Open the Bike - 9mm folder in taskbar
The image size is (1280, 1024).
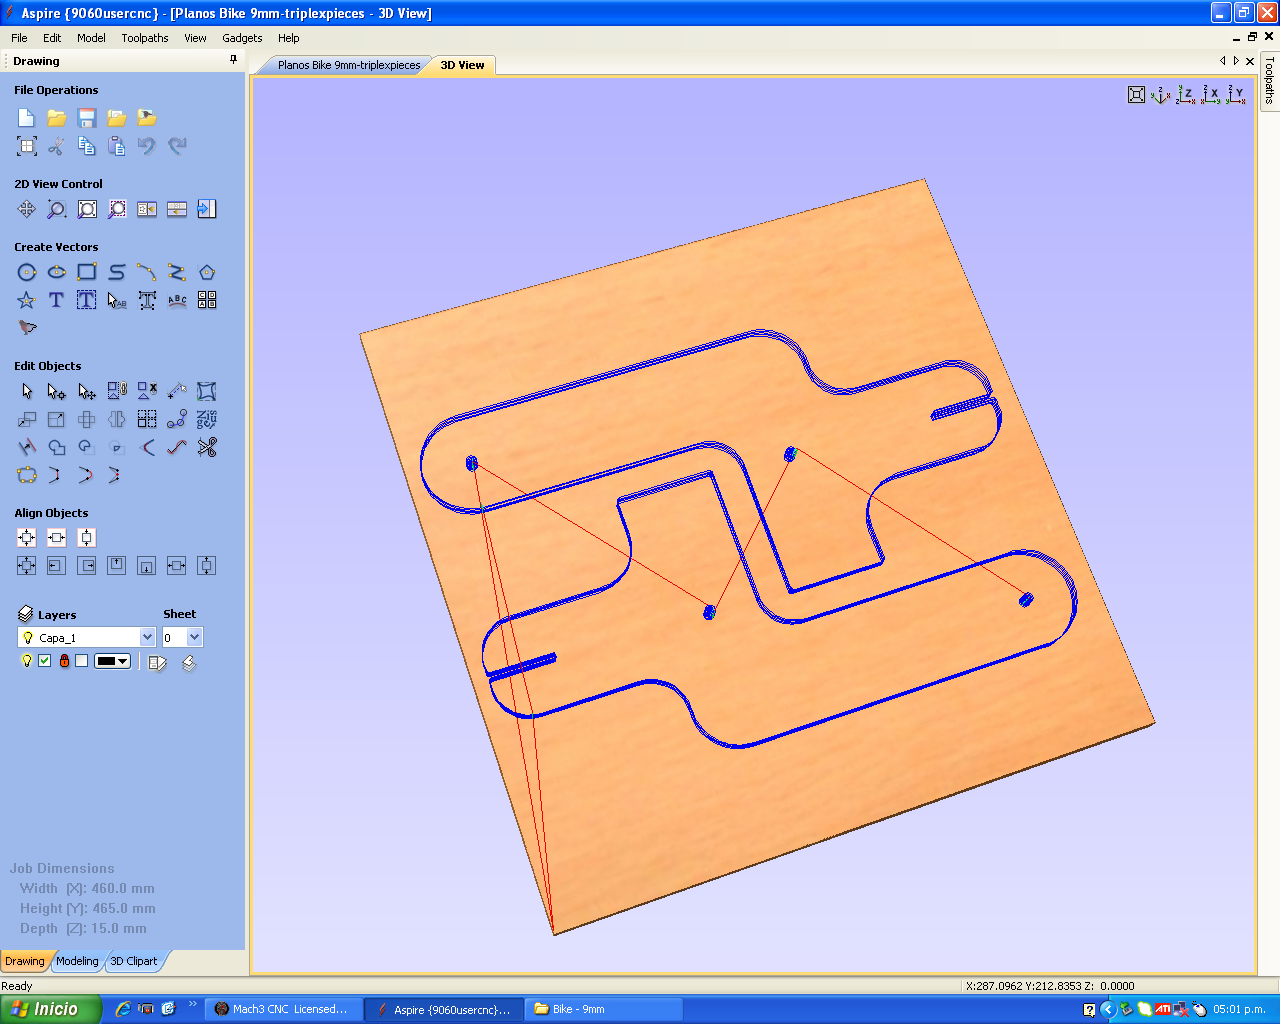[x=603, y=1009]
